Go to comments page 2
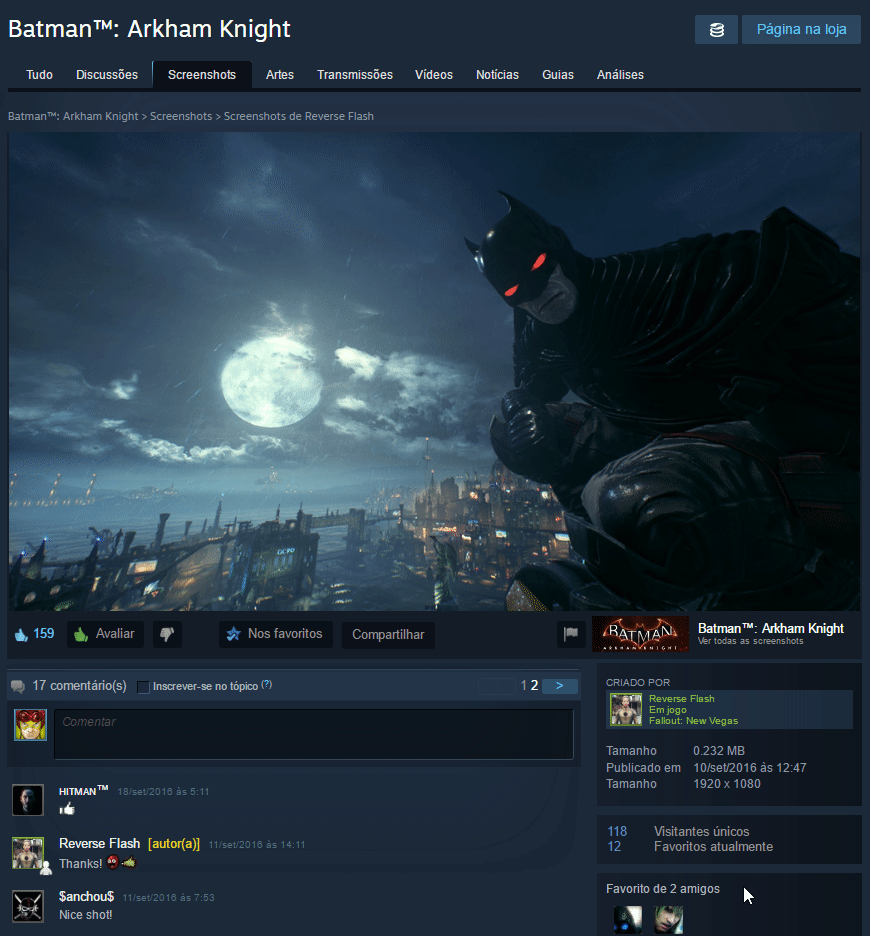The image size is (870, 936). [534, 685]
